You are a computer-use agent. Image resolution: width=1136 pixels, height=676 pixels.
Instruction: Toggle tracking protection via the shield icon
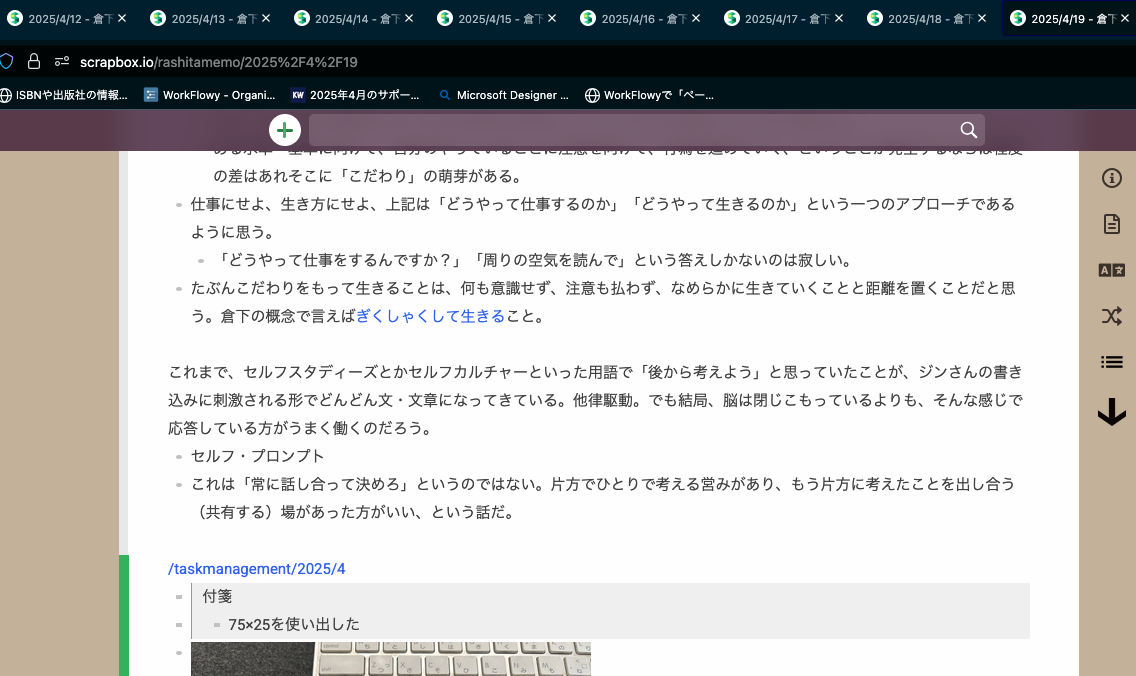(7, 59)
